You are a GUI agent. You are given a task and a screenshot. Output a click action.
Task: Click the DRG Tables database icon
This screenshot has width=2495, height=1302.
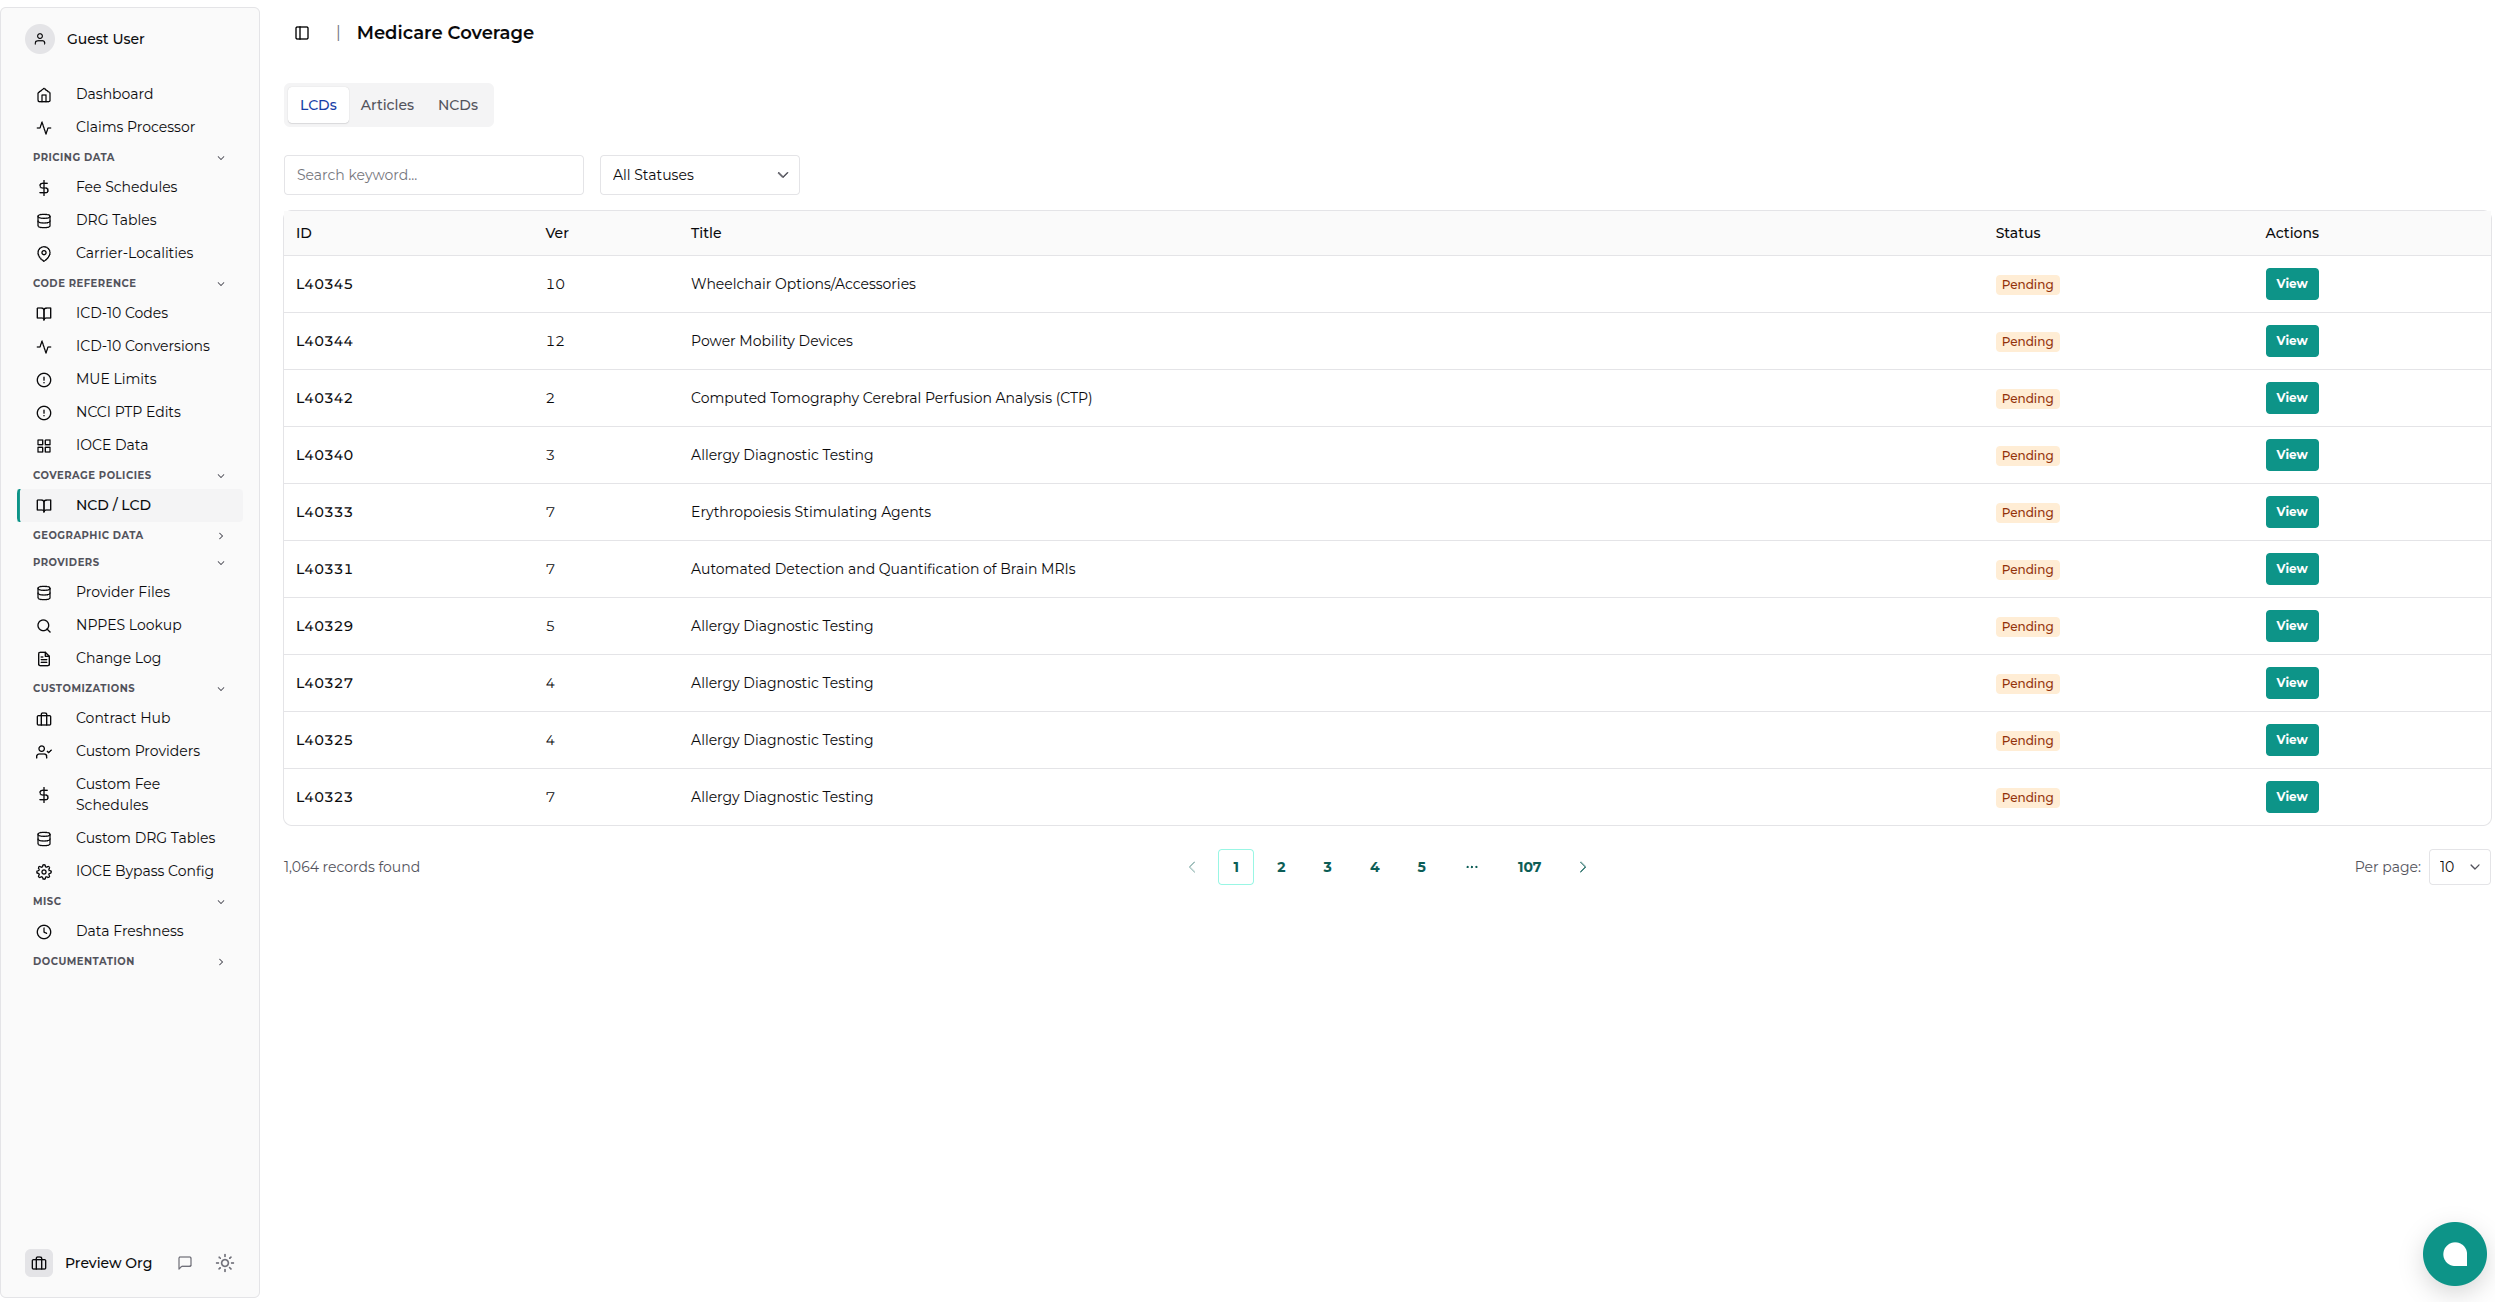[x=44, y=221]
